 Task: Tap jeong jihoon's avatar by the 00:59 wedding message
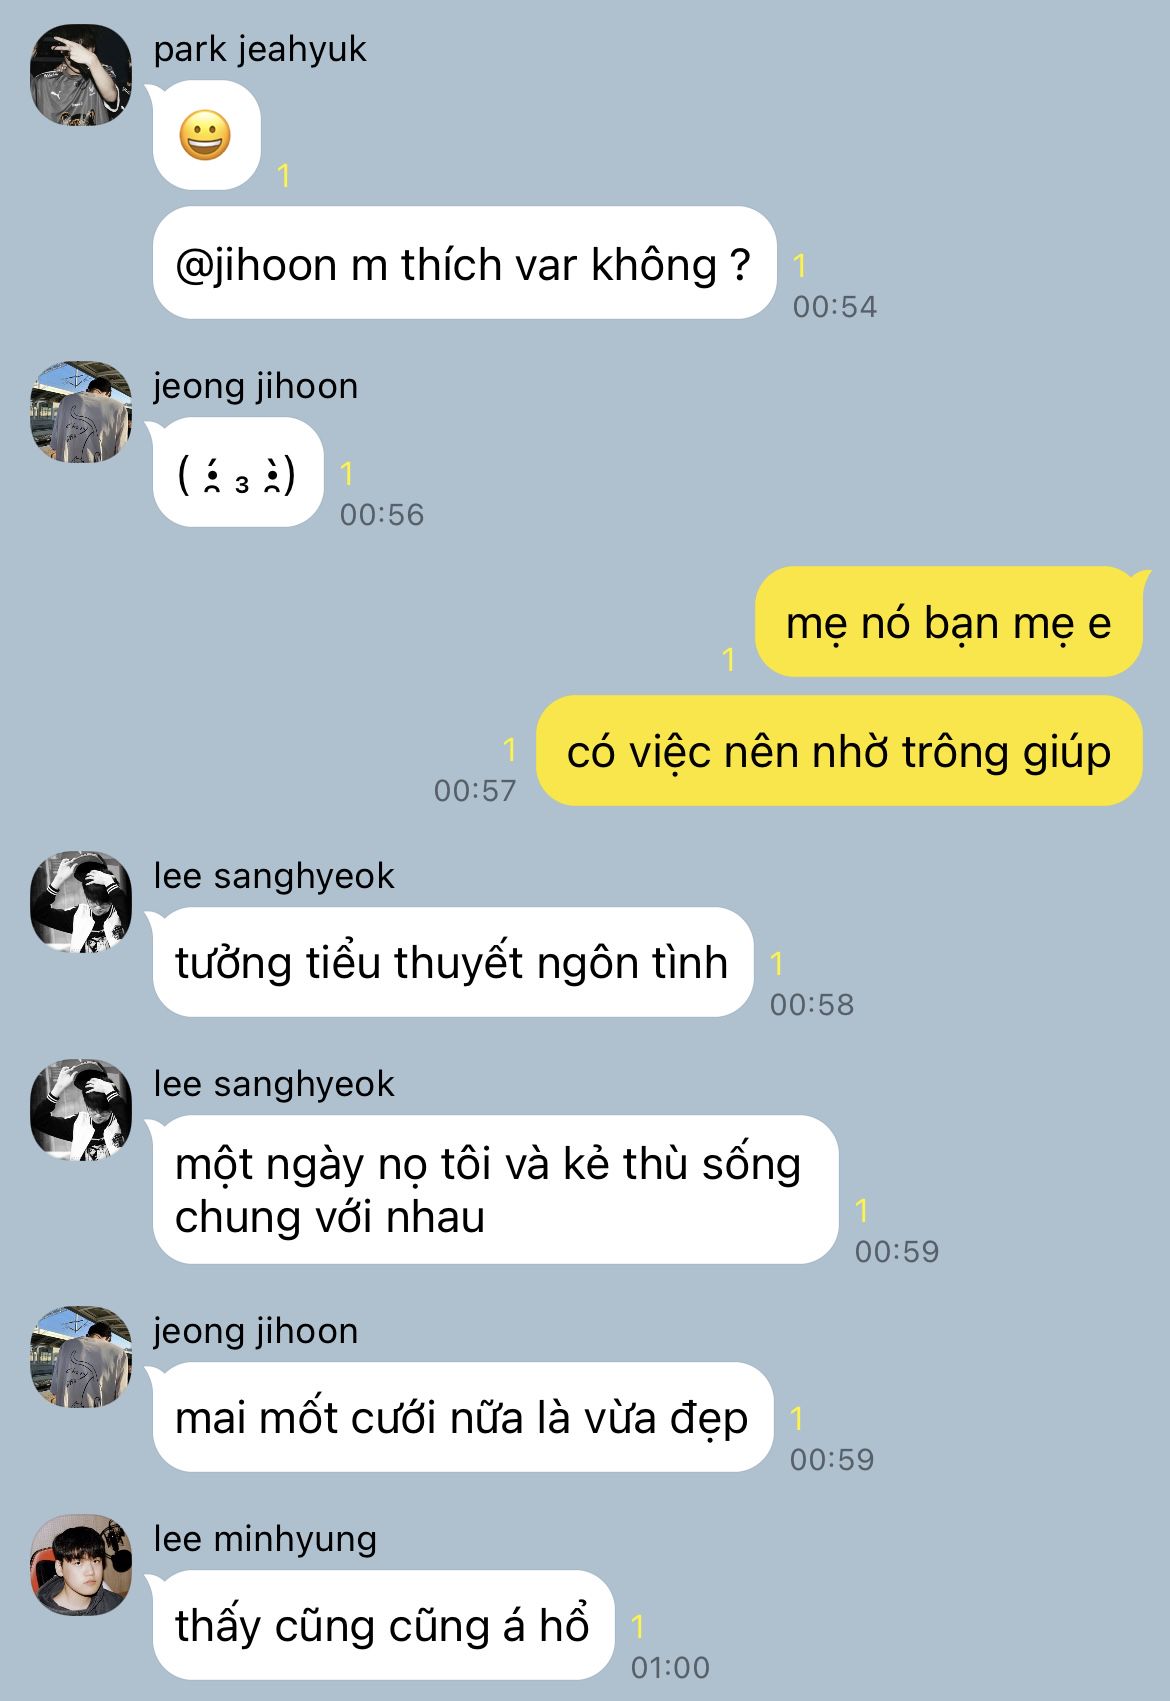click(x=81, y=1357)
